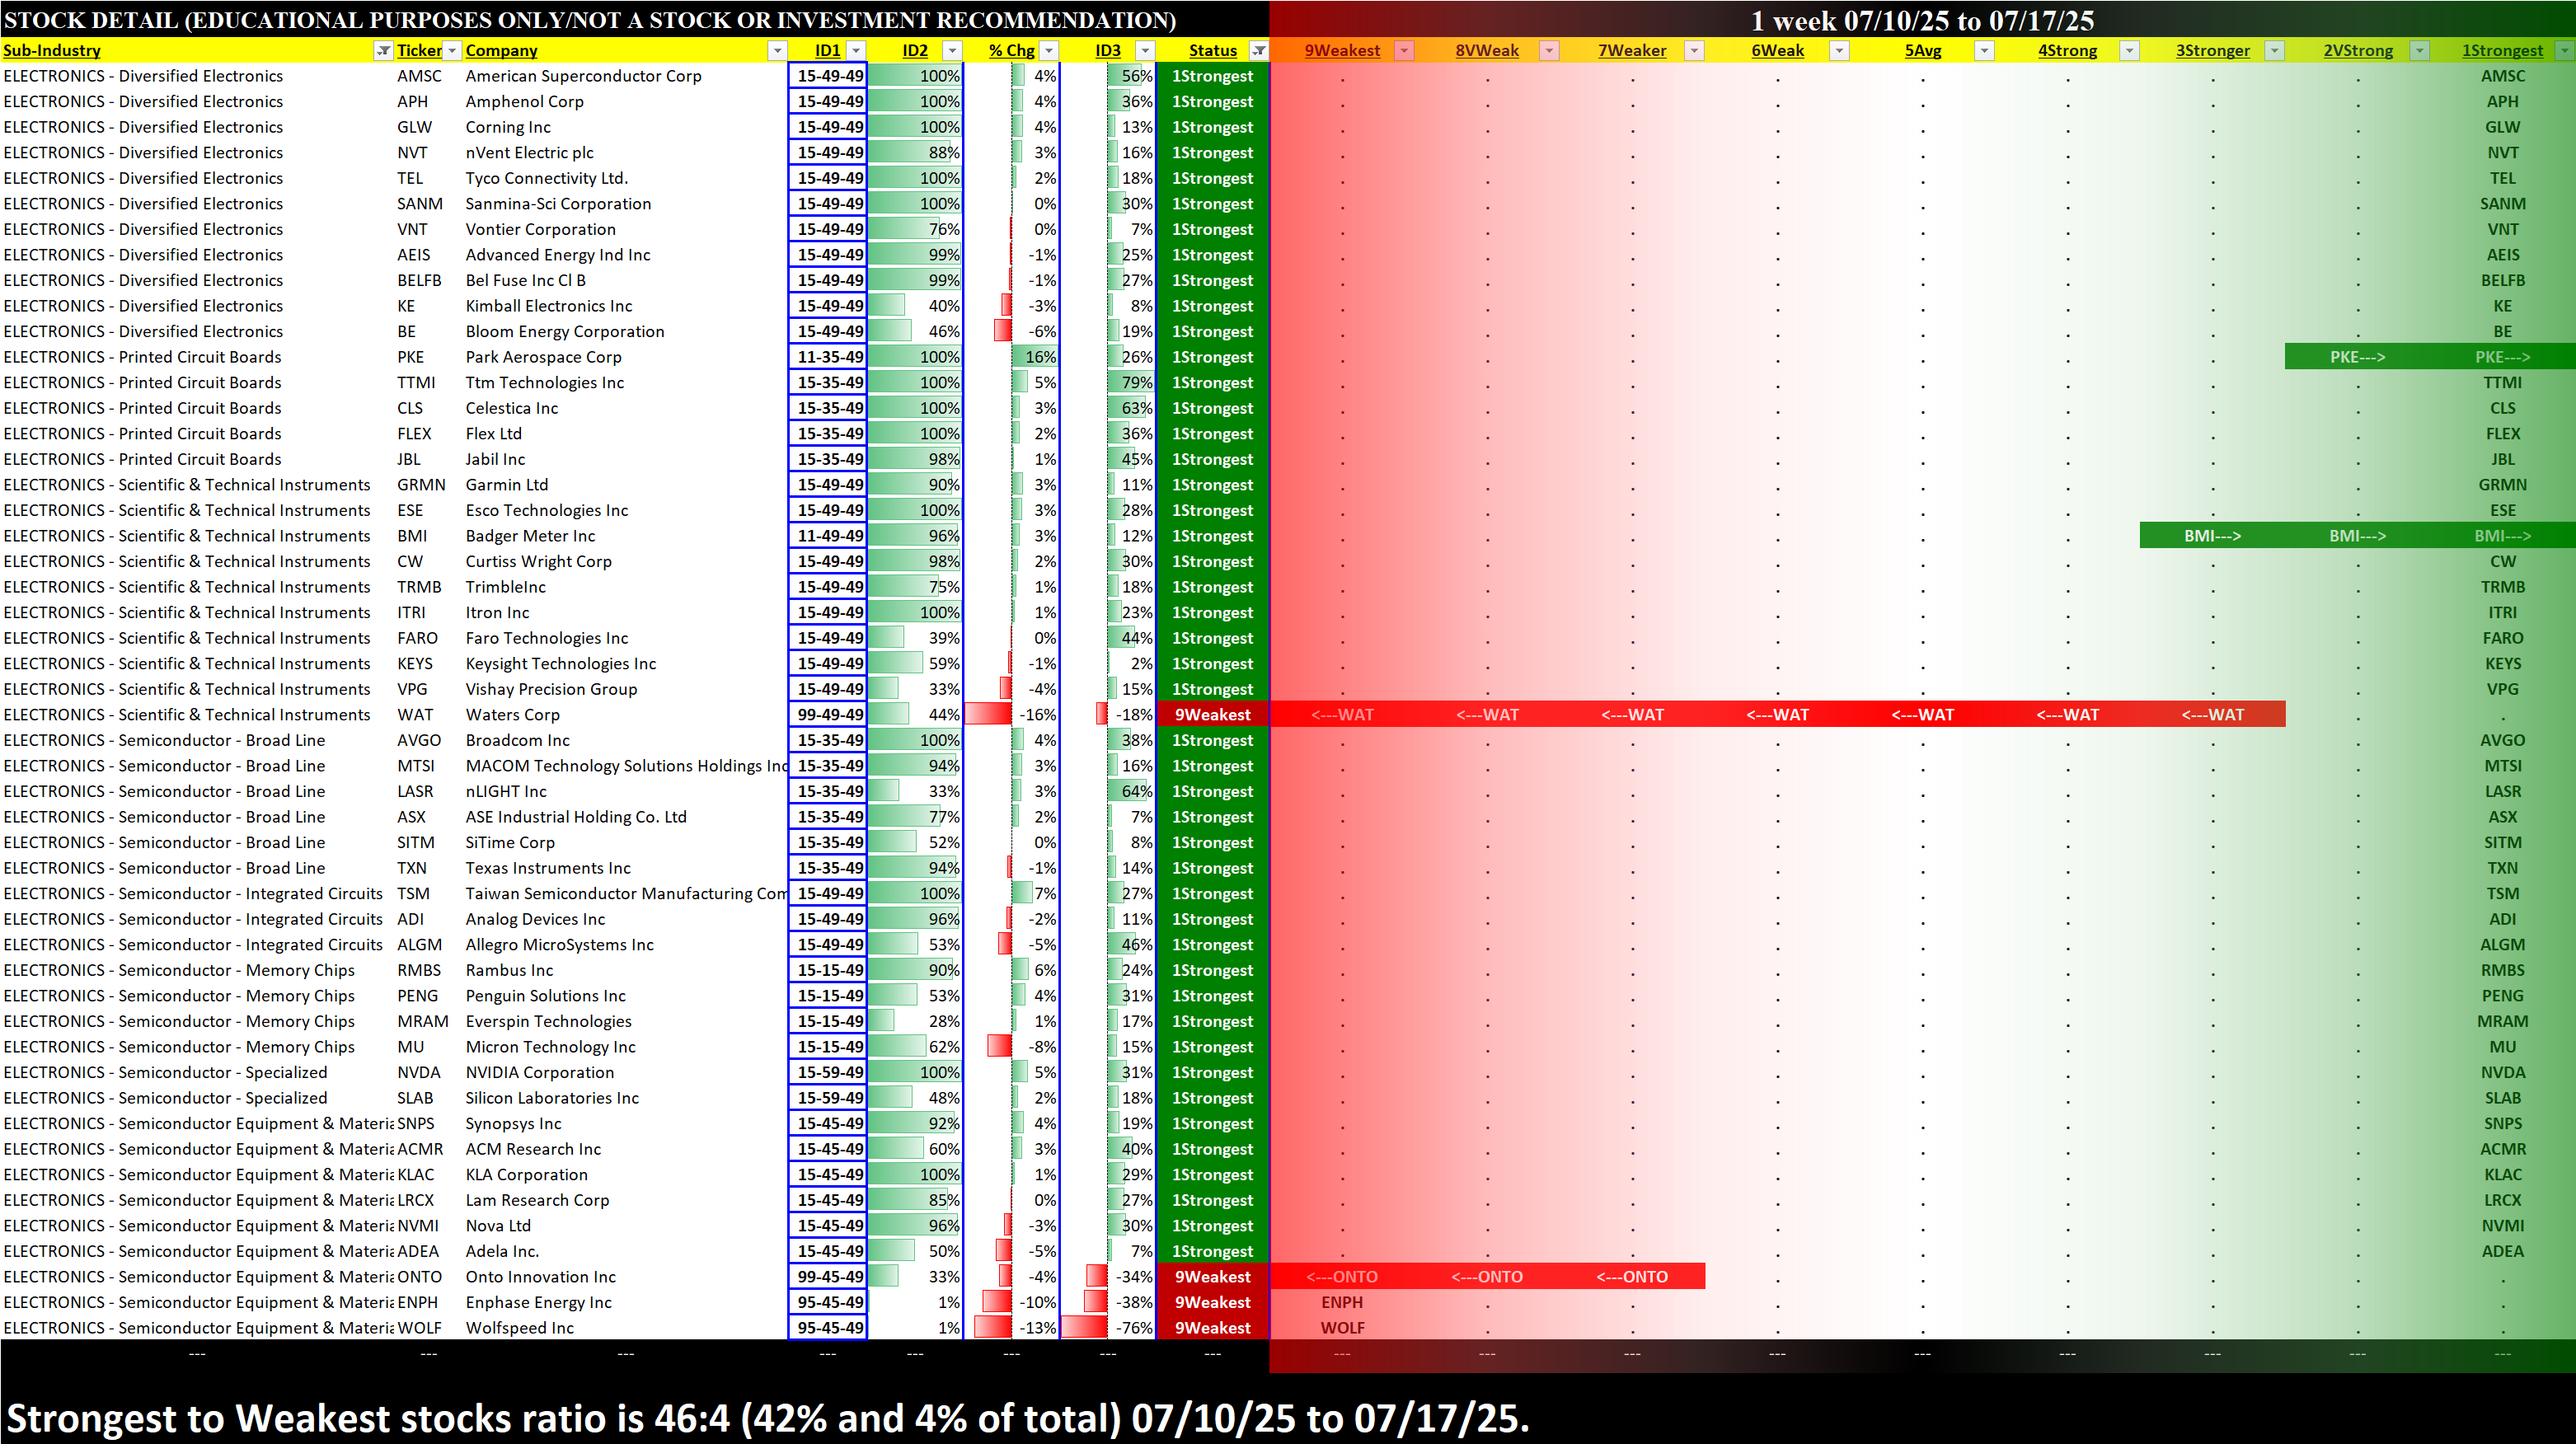Select Waters Corp 9Weakest status cell

[1212, 715]
